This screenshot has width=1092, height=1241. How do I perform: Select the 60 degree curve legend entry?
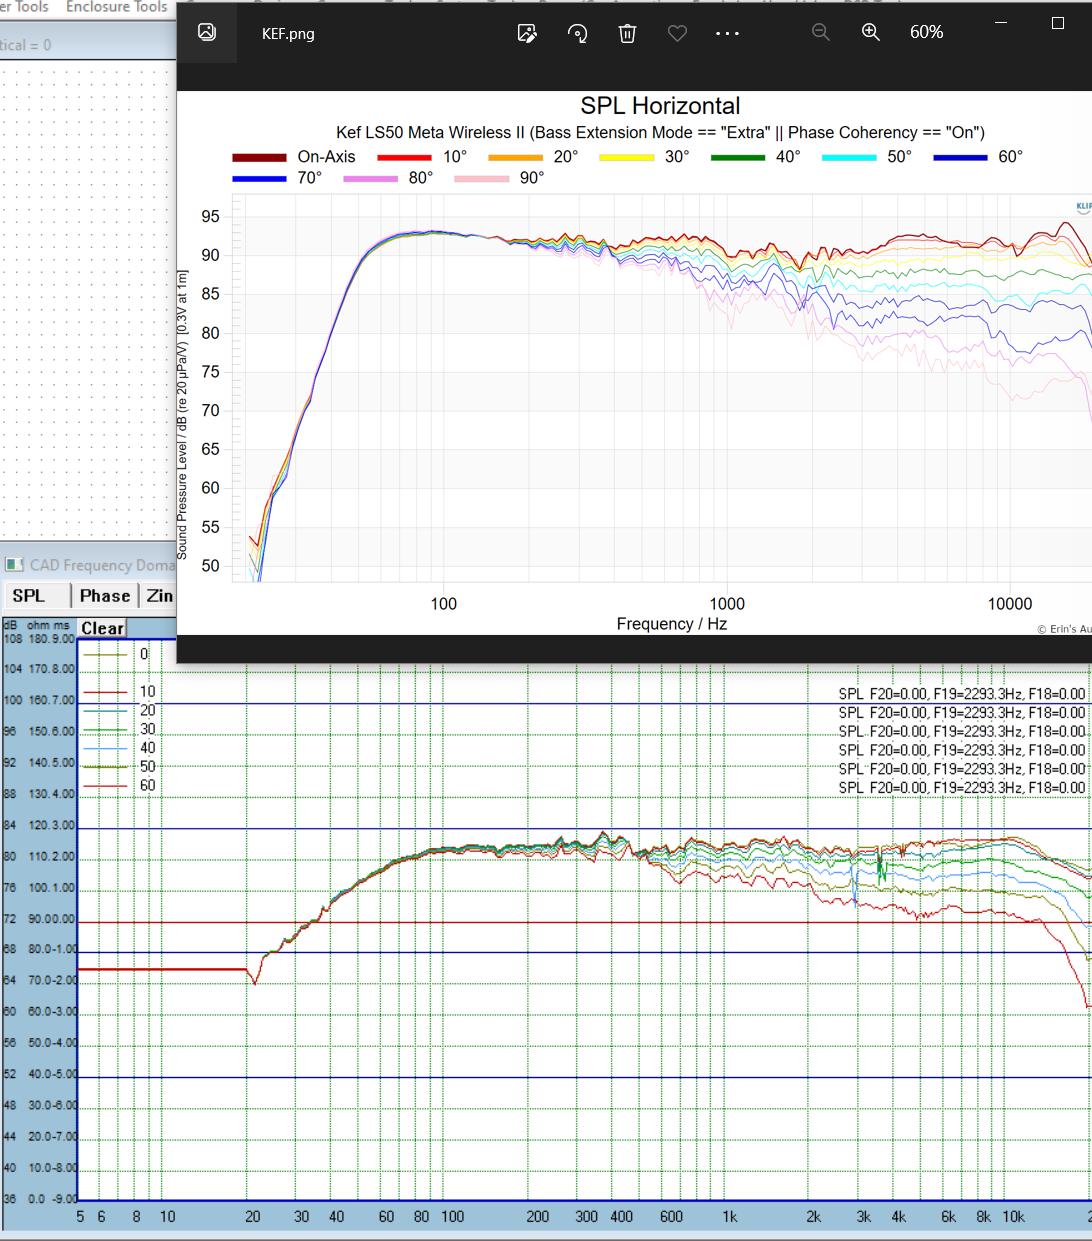[119, 786]
